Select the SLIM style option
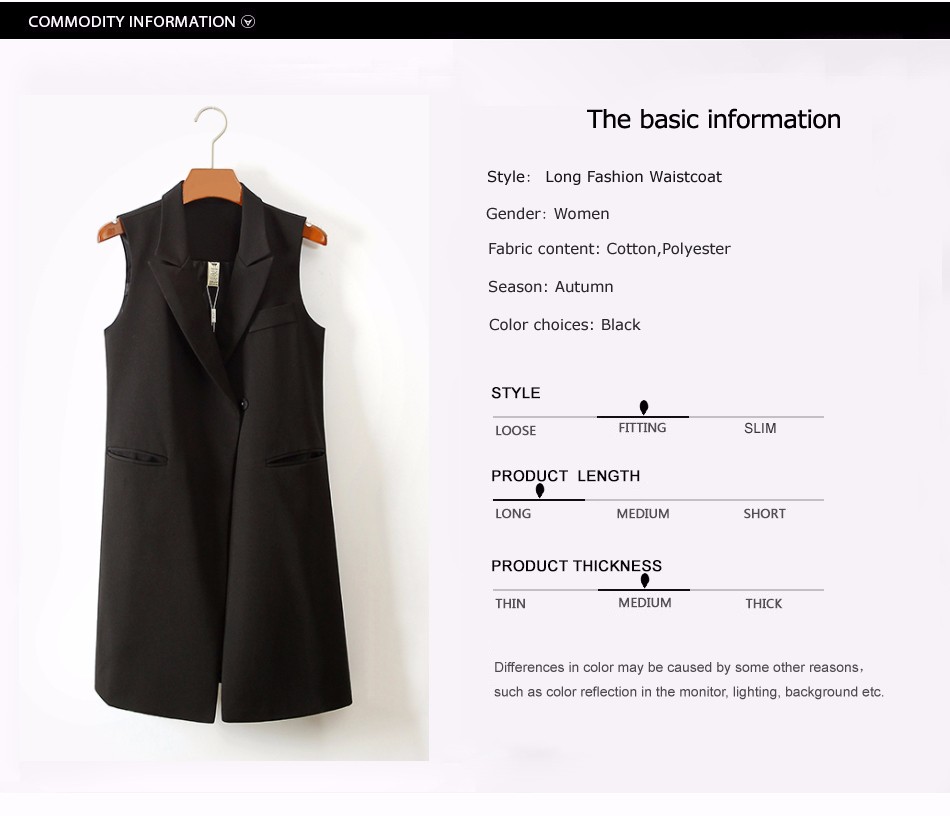The width and height of the screenshot is (950, 816). point(760,428)
